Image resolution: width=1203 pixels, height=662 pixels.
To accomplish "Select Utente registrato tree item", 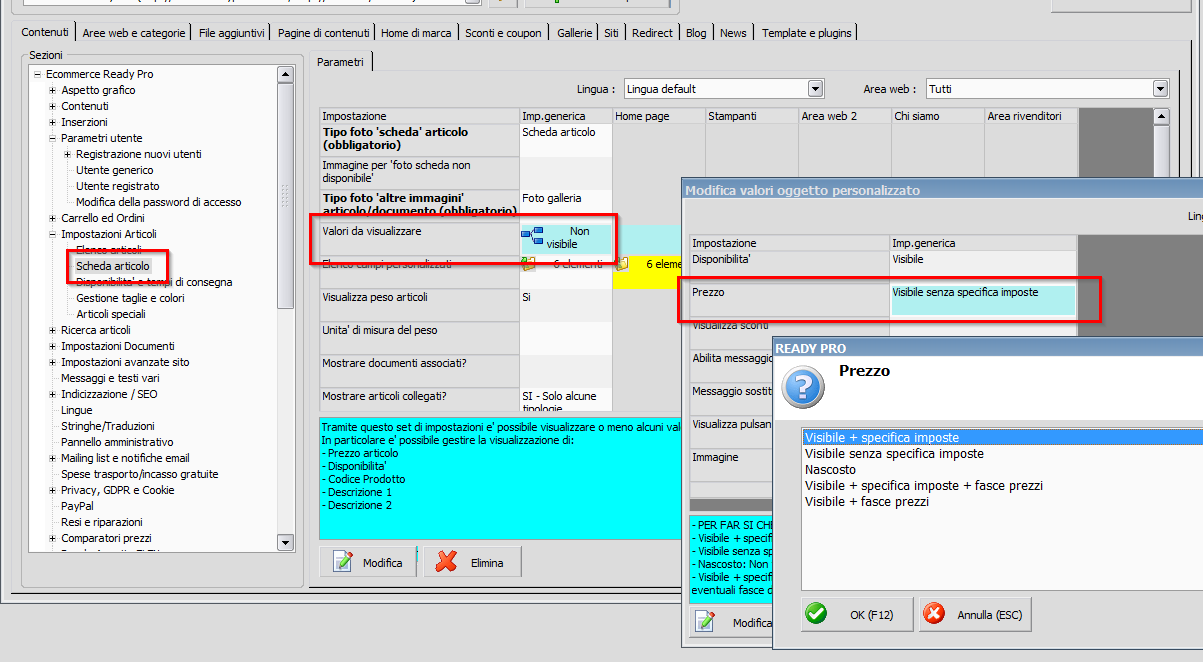I will tap(118, 186).
